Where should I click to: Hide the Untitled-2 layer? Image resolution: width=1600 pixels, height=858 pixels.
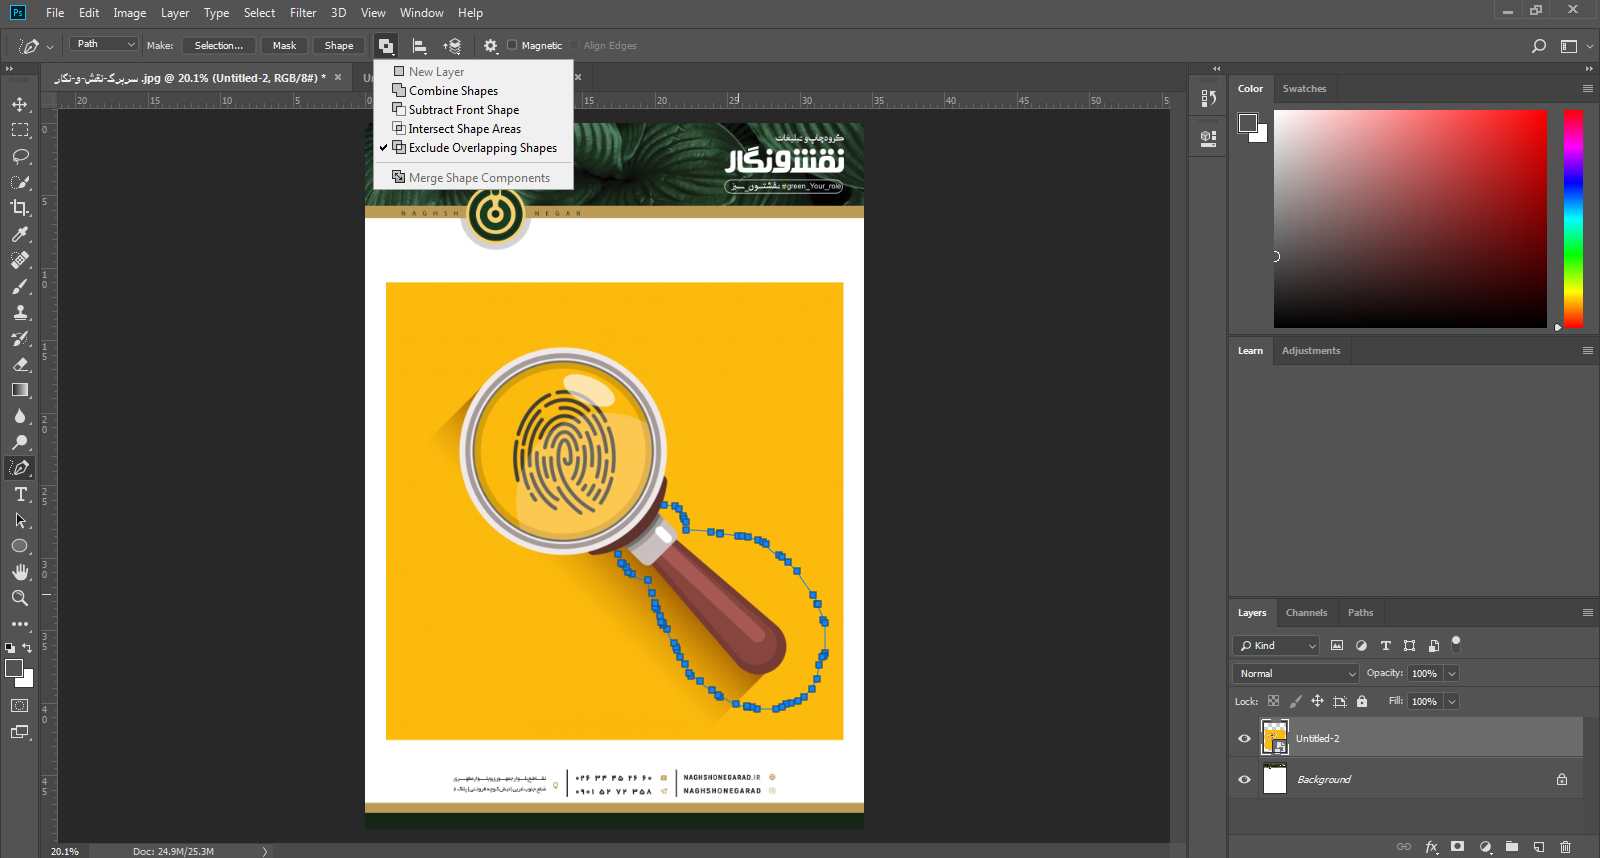1245,739
